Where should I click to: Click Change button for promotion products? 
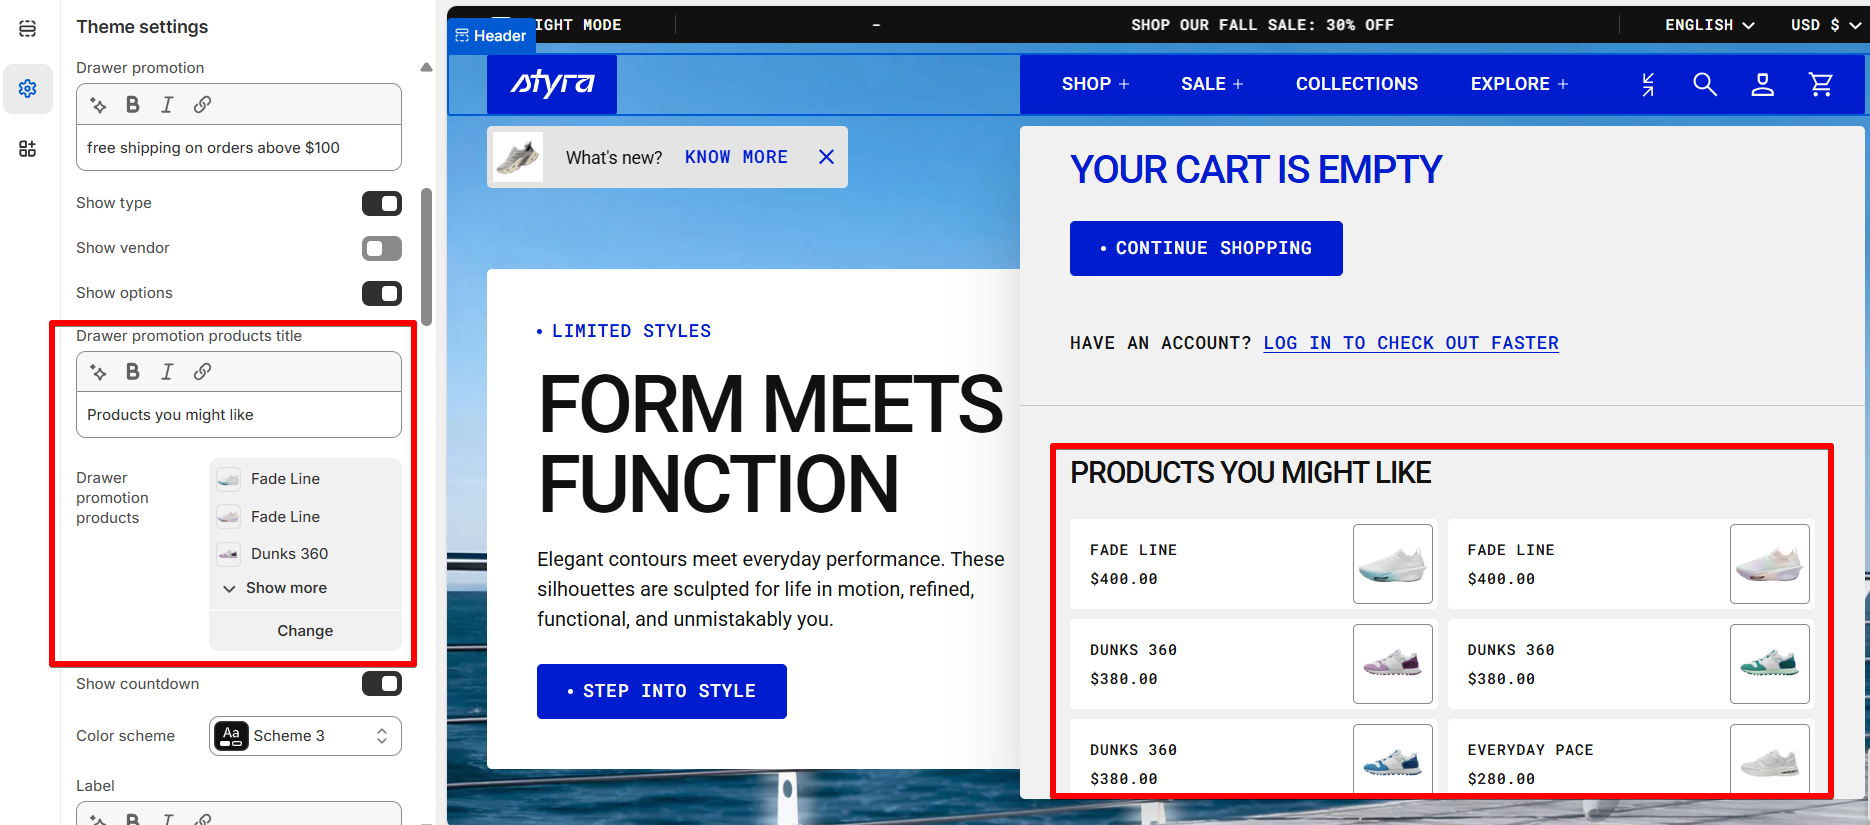tap(305, 631)
